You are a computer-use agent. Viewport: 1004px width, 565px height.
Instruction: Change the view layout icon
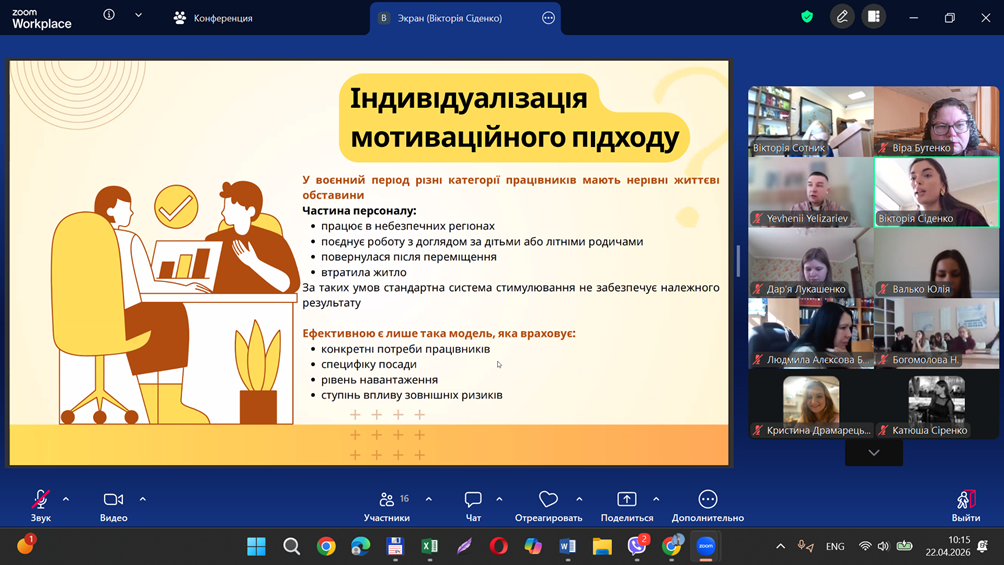click(x=874, y=17)
